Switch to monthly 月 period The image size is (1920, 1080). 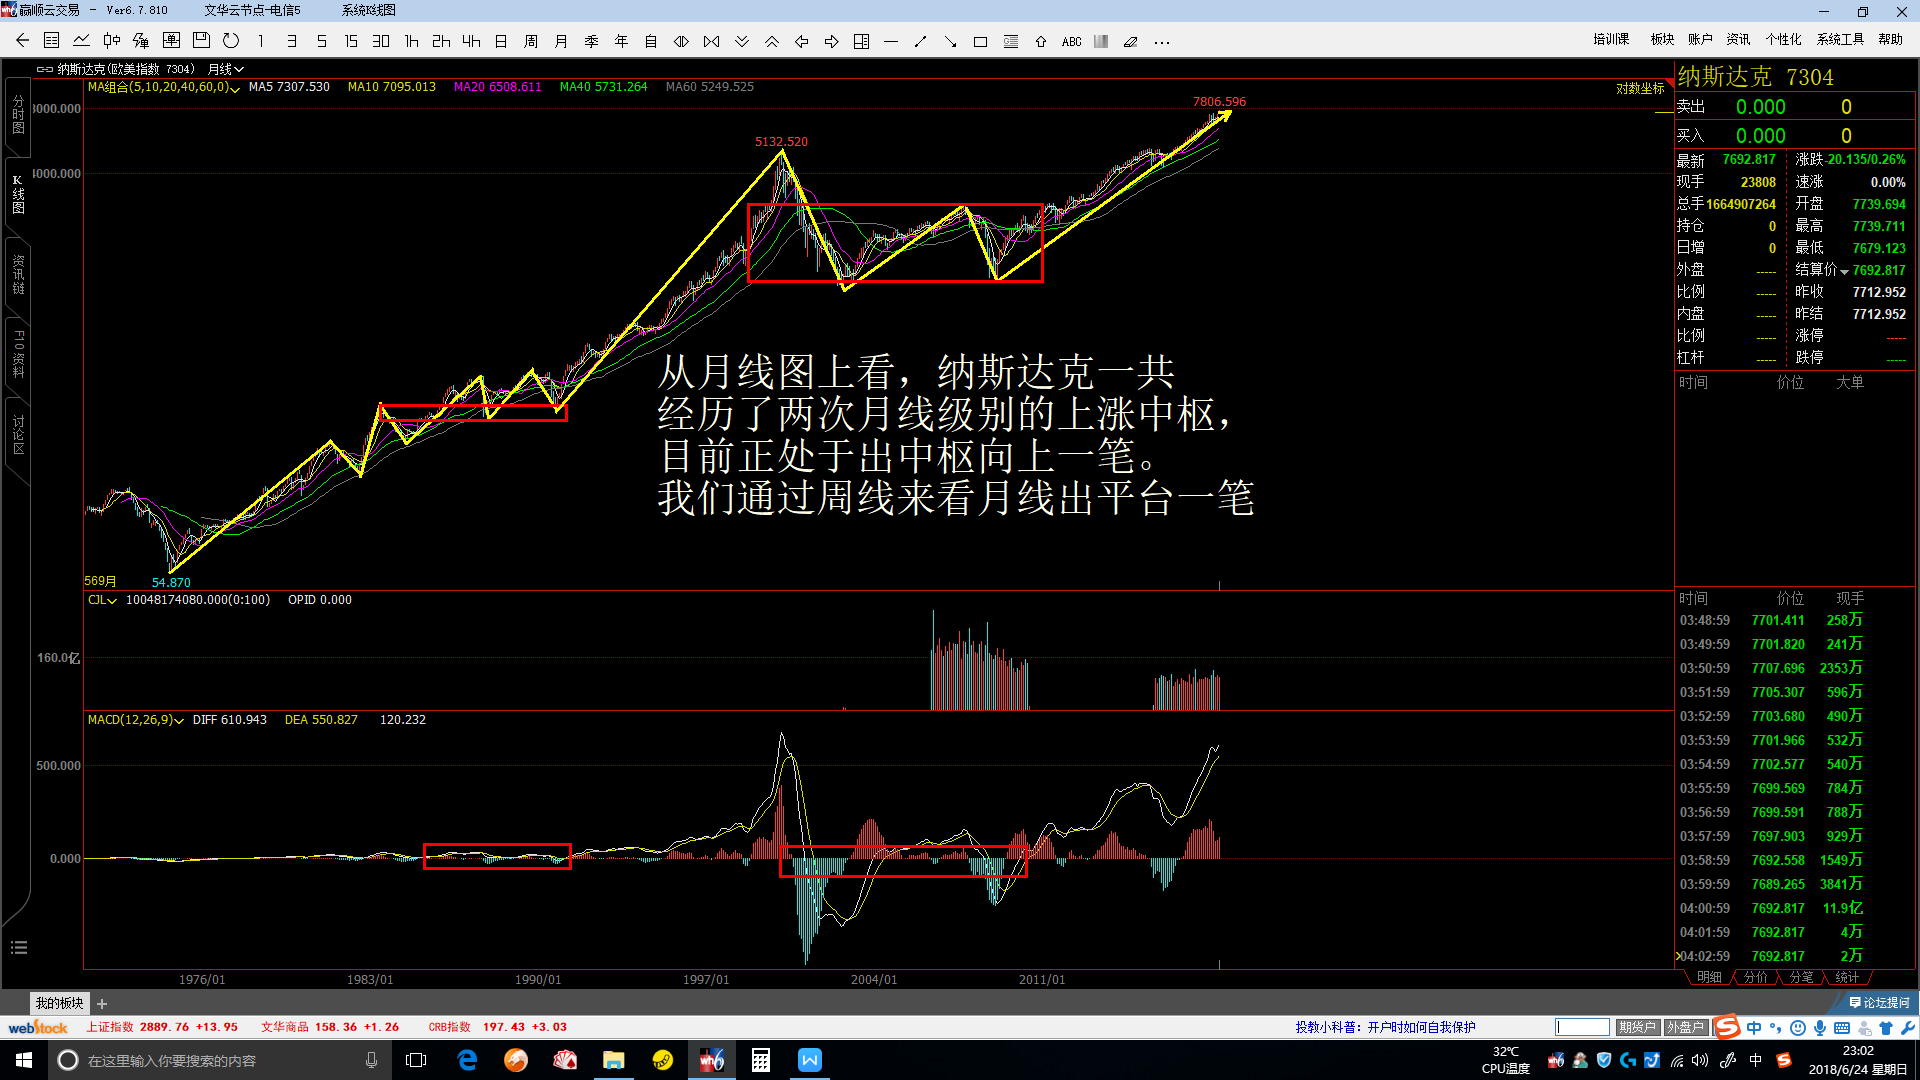[561, 42]
